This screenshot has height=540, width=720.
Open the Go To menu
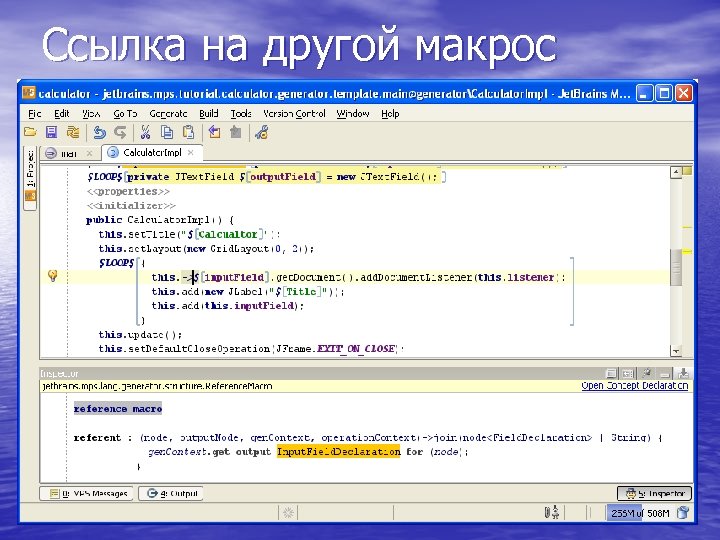coord(125,113)
